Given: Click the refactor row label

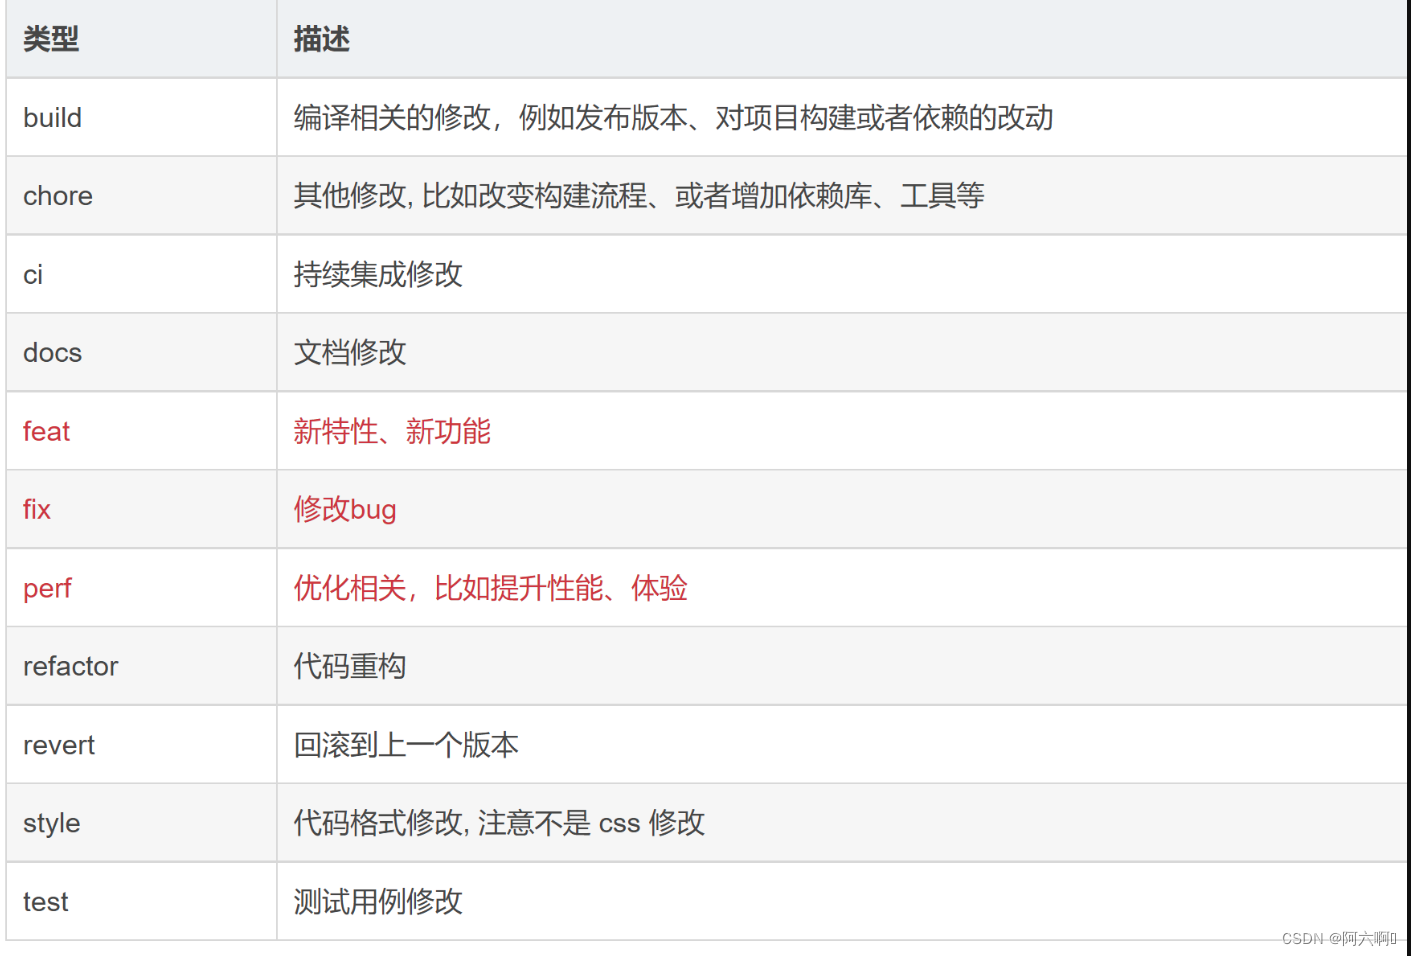Looking at the screenshot, I should click(x=70, y=666).
